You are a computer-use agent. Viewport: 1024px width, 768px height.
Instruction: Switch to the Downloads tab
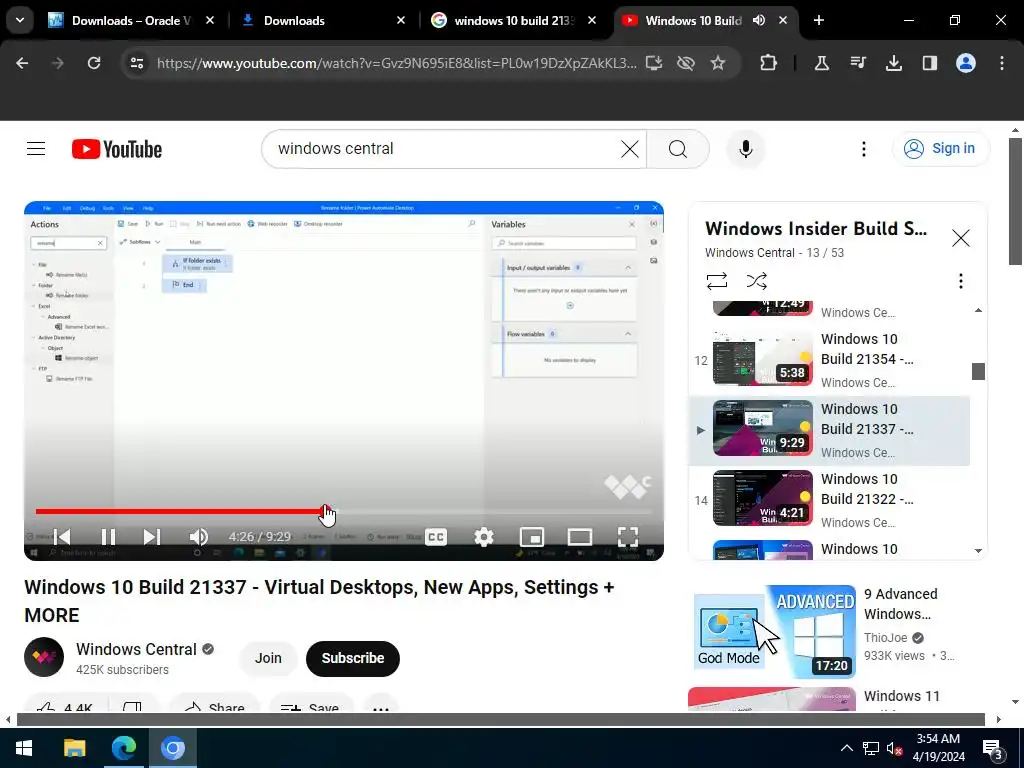click(x=323, y=20)
